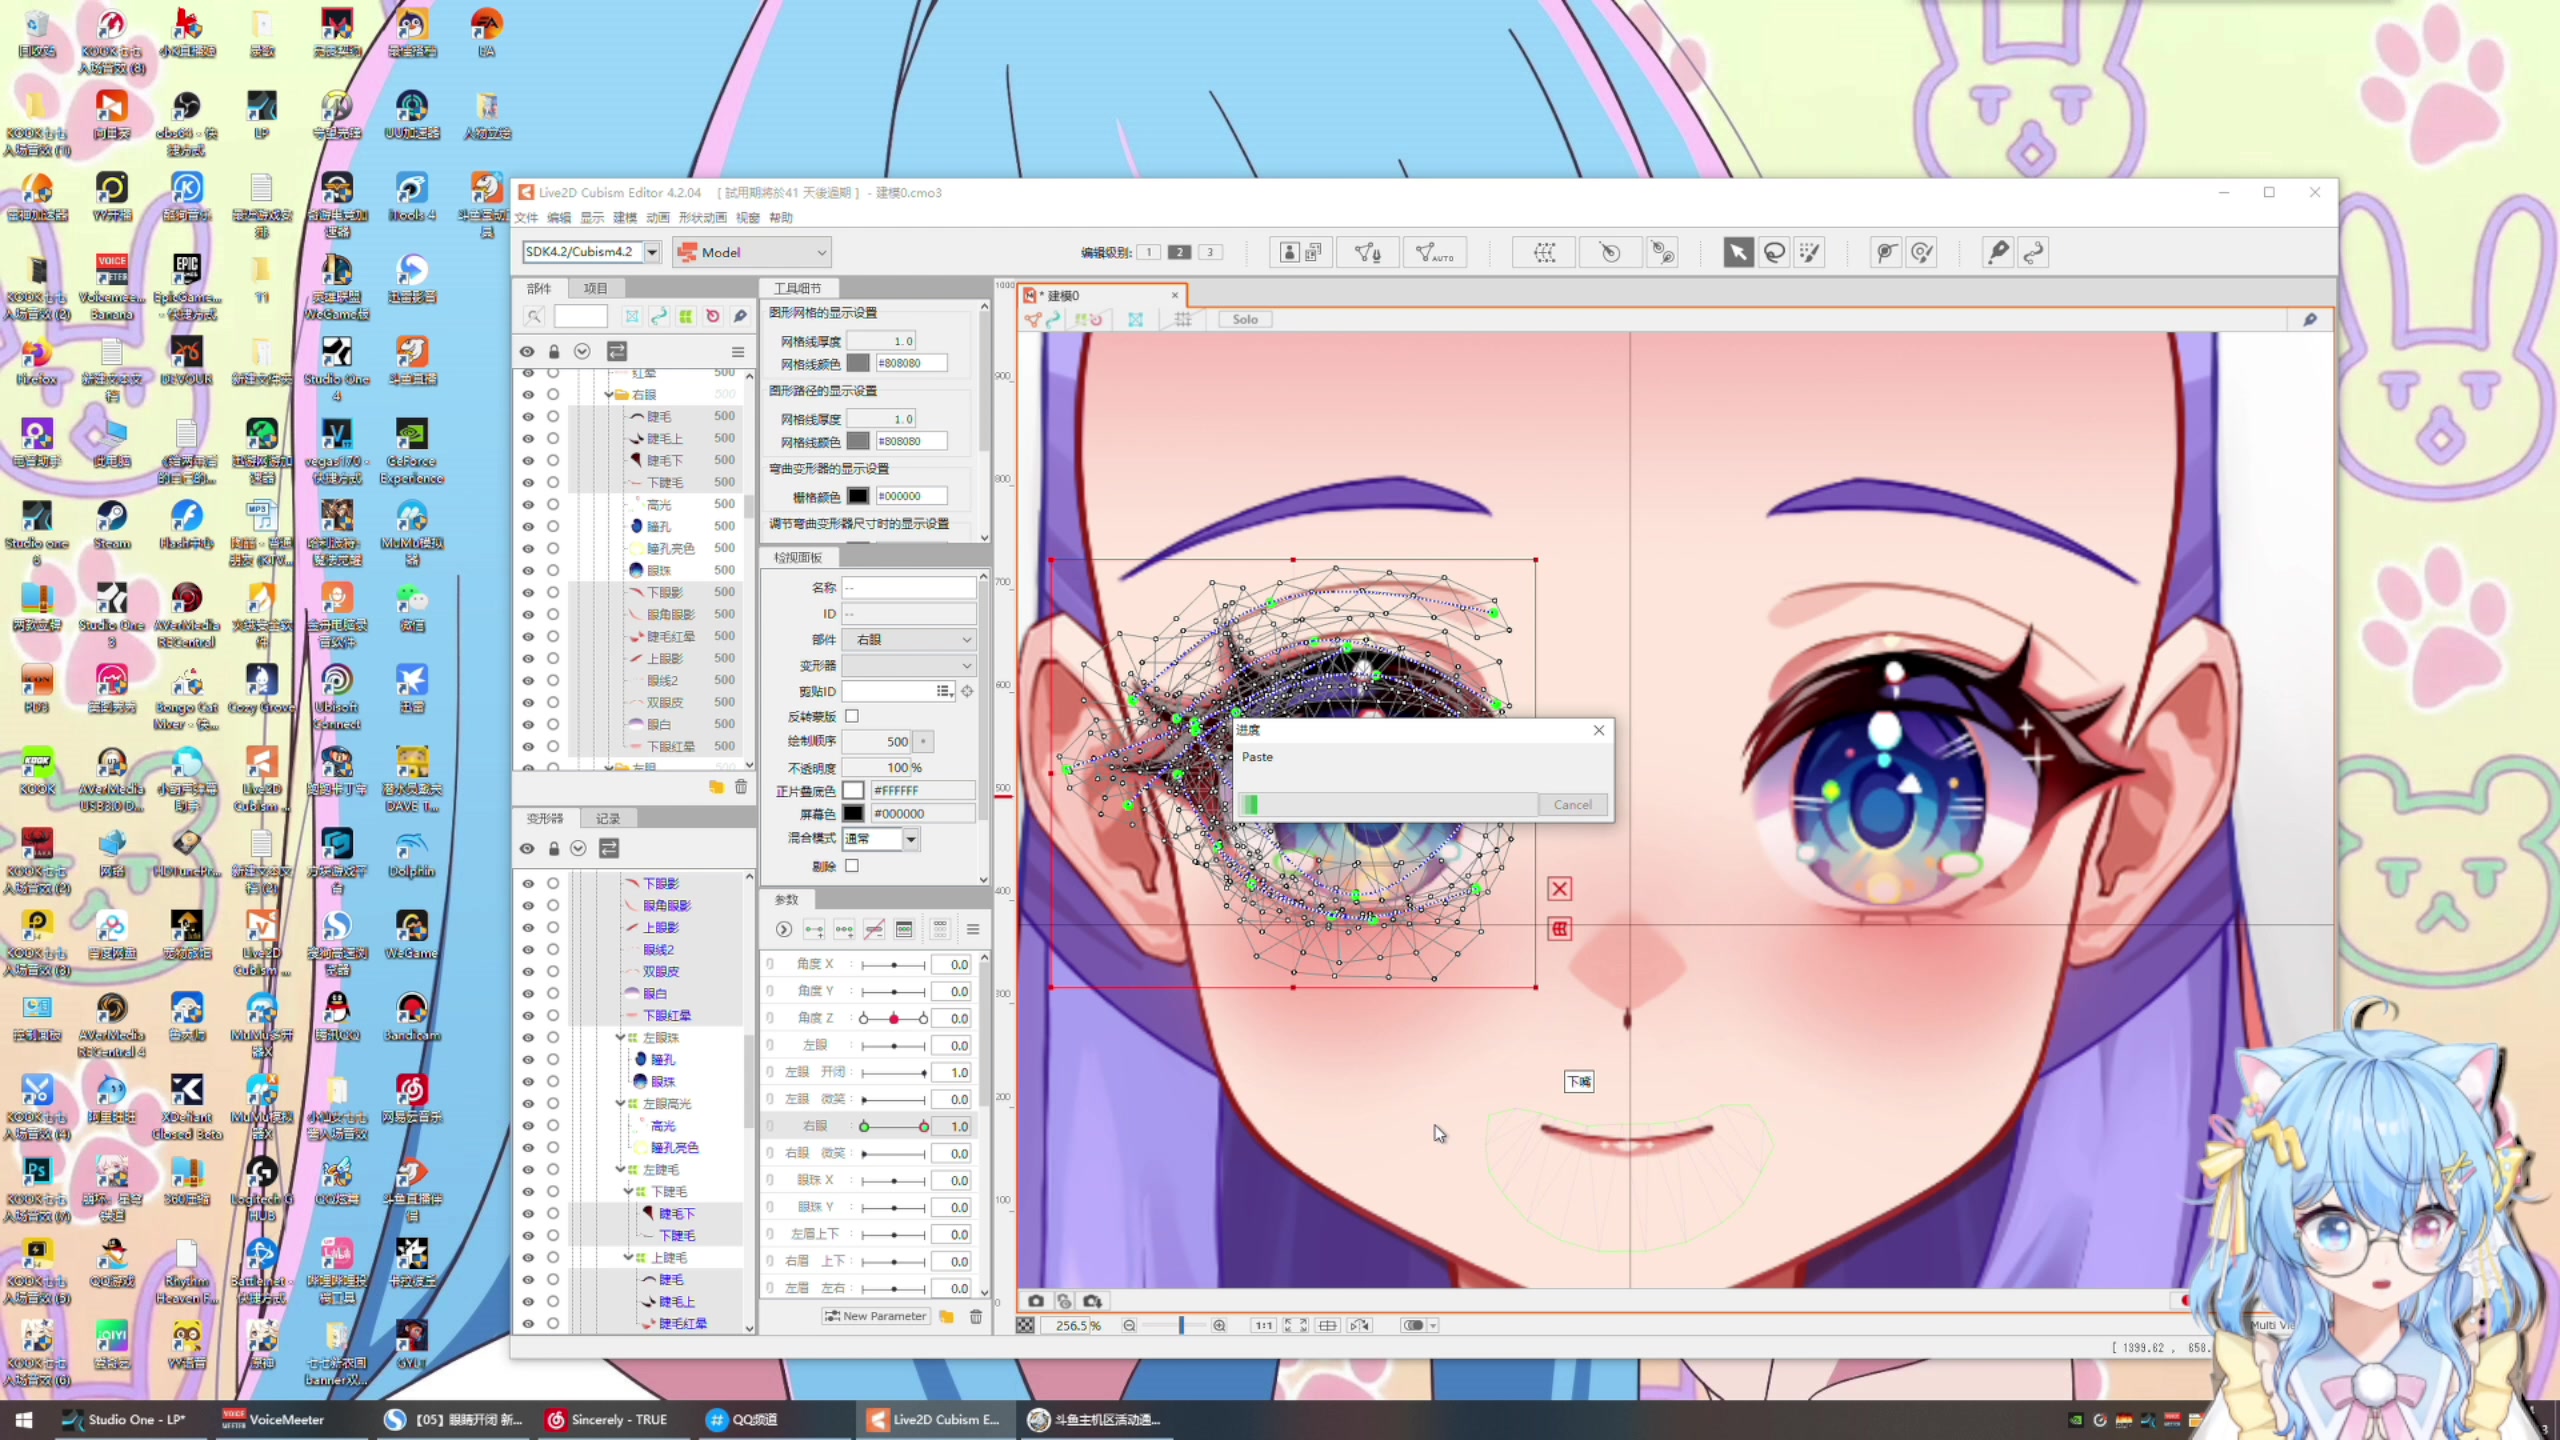Toggle lock circle for 左睫毛 in the deformer panel
This screenshot has width=2560, height=1440.
point(553,1169)
